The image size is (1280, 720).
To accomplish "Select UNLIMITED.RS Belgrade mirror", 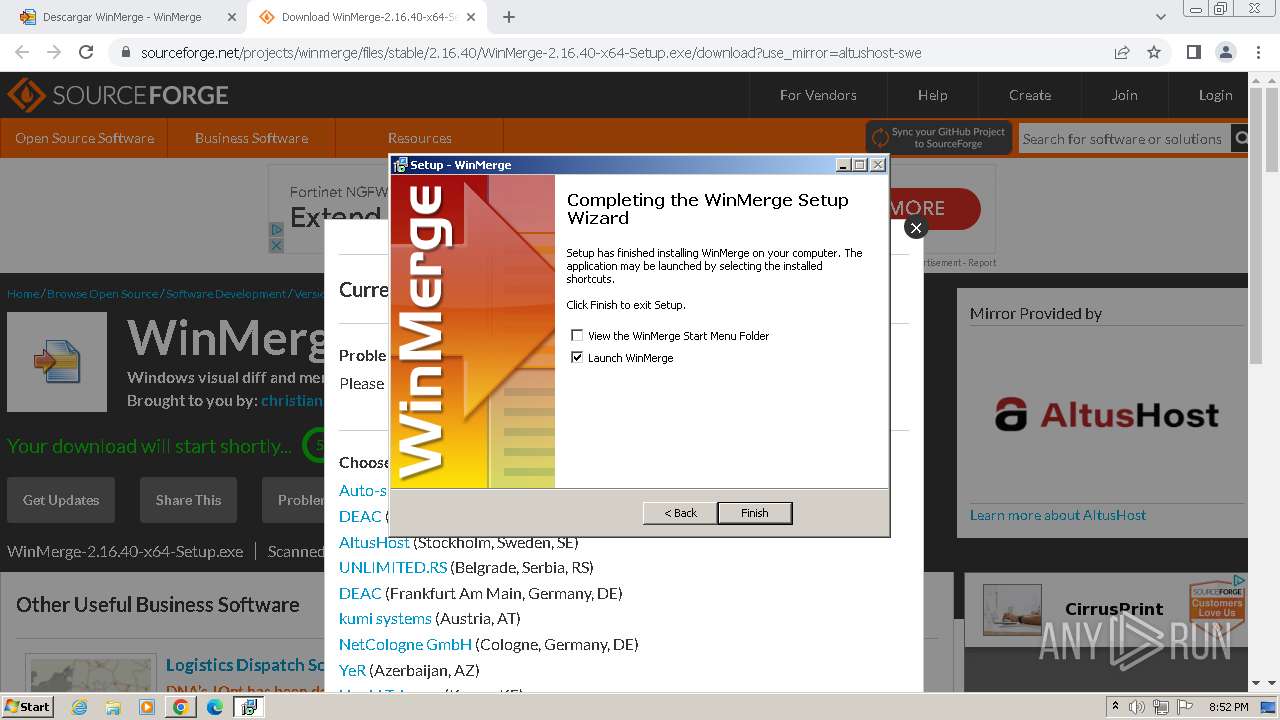I will 393,567.
